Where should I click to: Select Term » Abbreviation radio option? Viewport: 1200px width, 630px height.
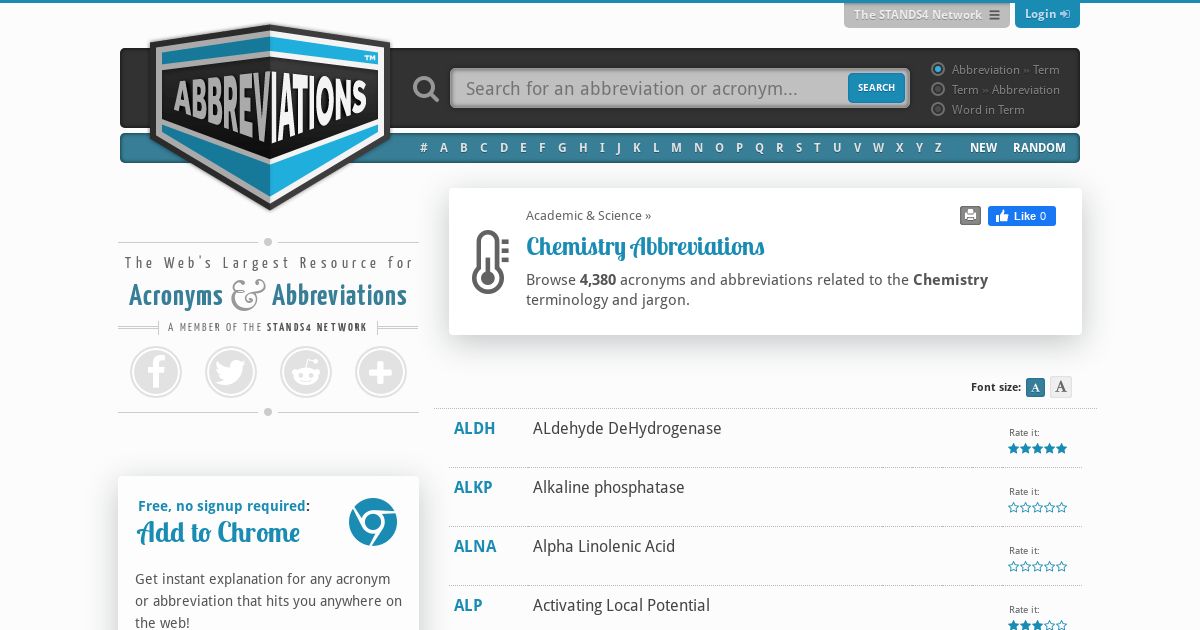(x=938, y=89)
